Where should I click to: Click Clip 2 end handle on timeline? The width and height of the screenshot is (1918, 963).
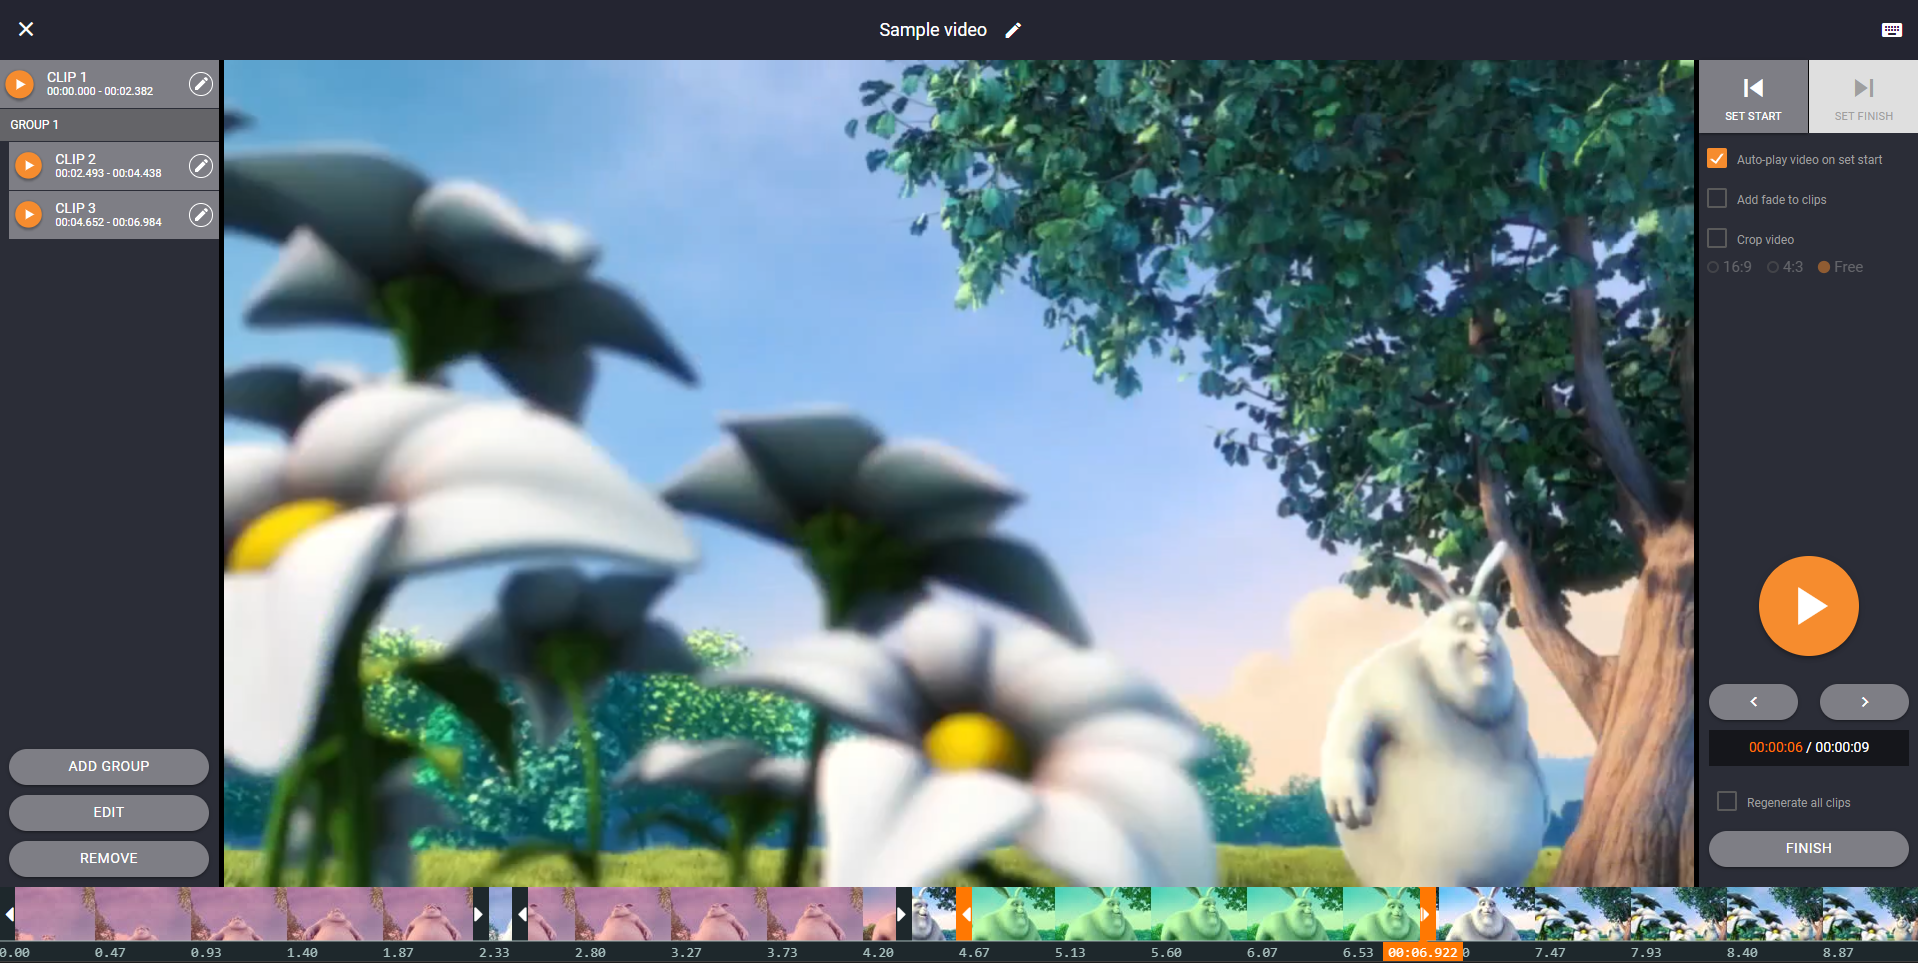903,914
